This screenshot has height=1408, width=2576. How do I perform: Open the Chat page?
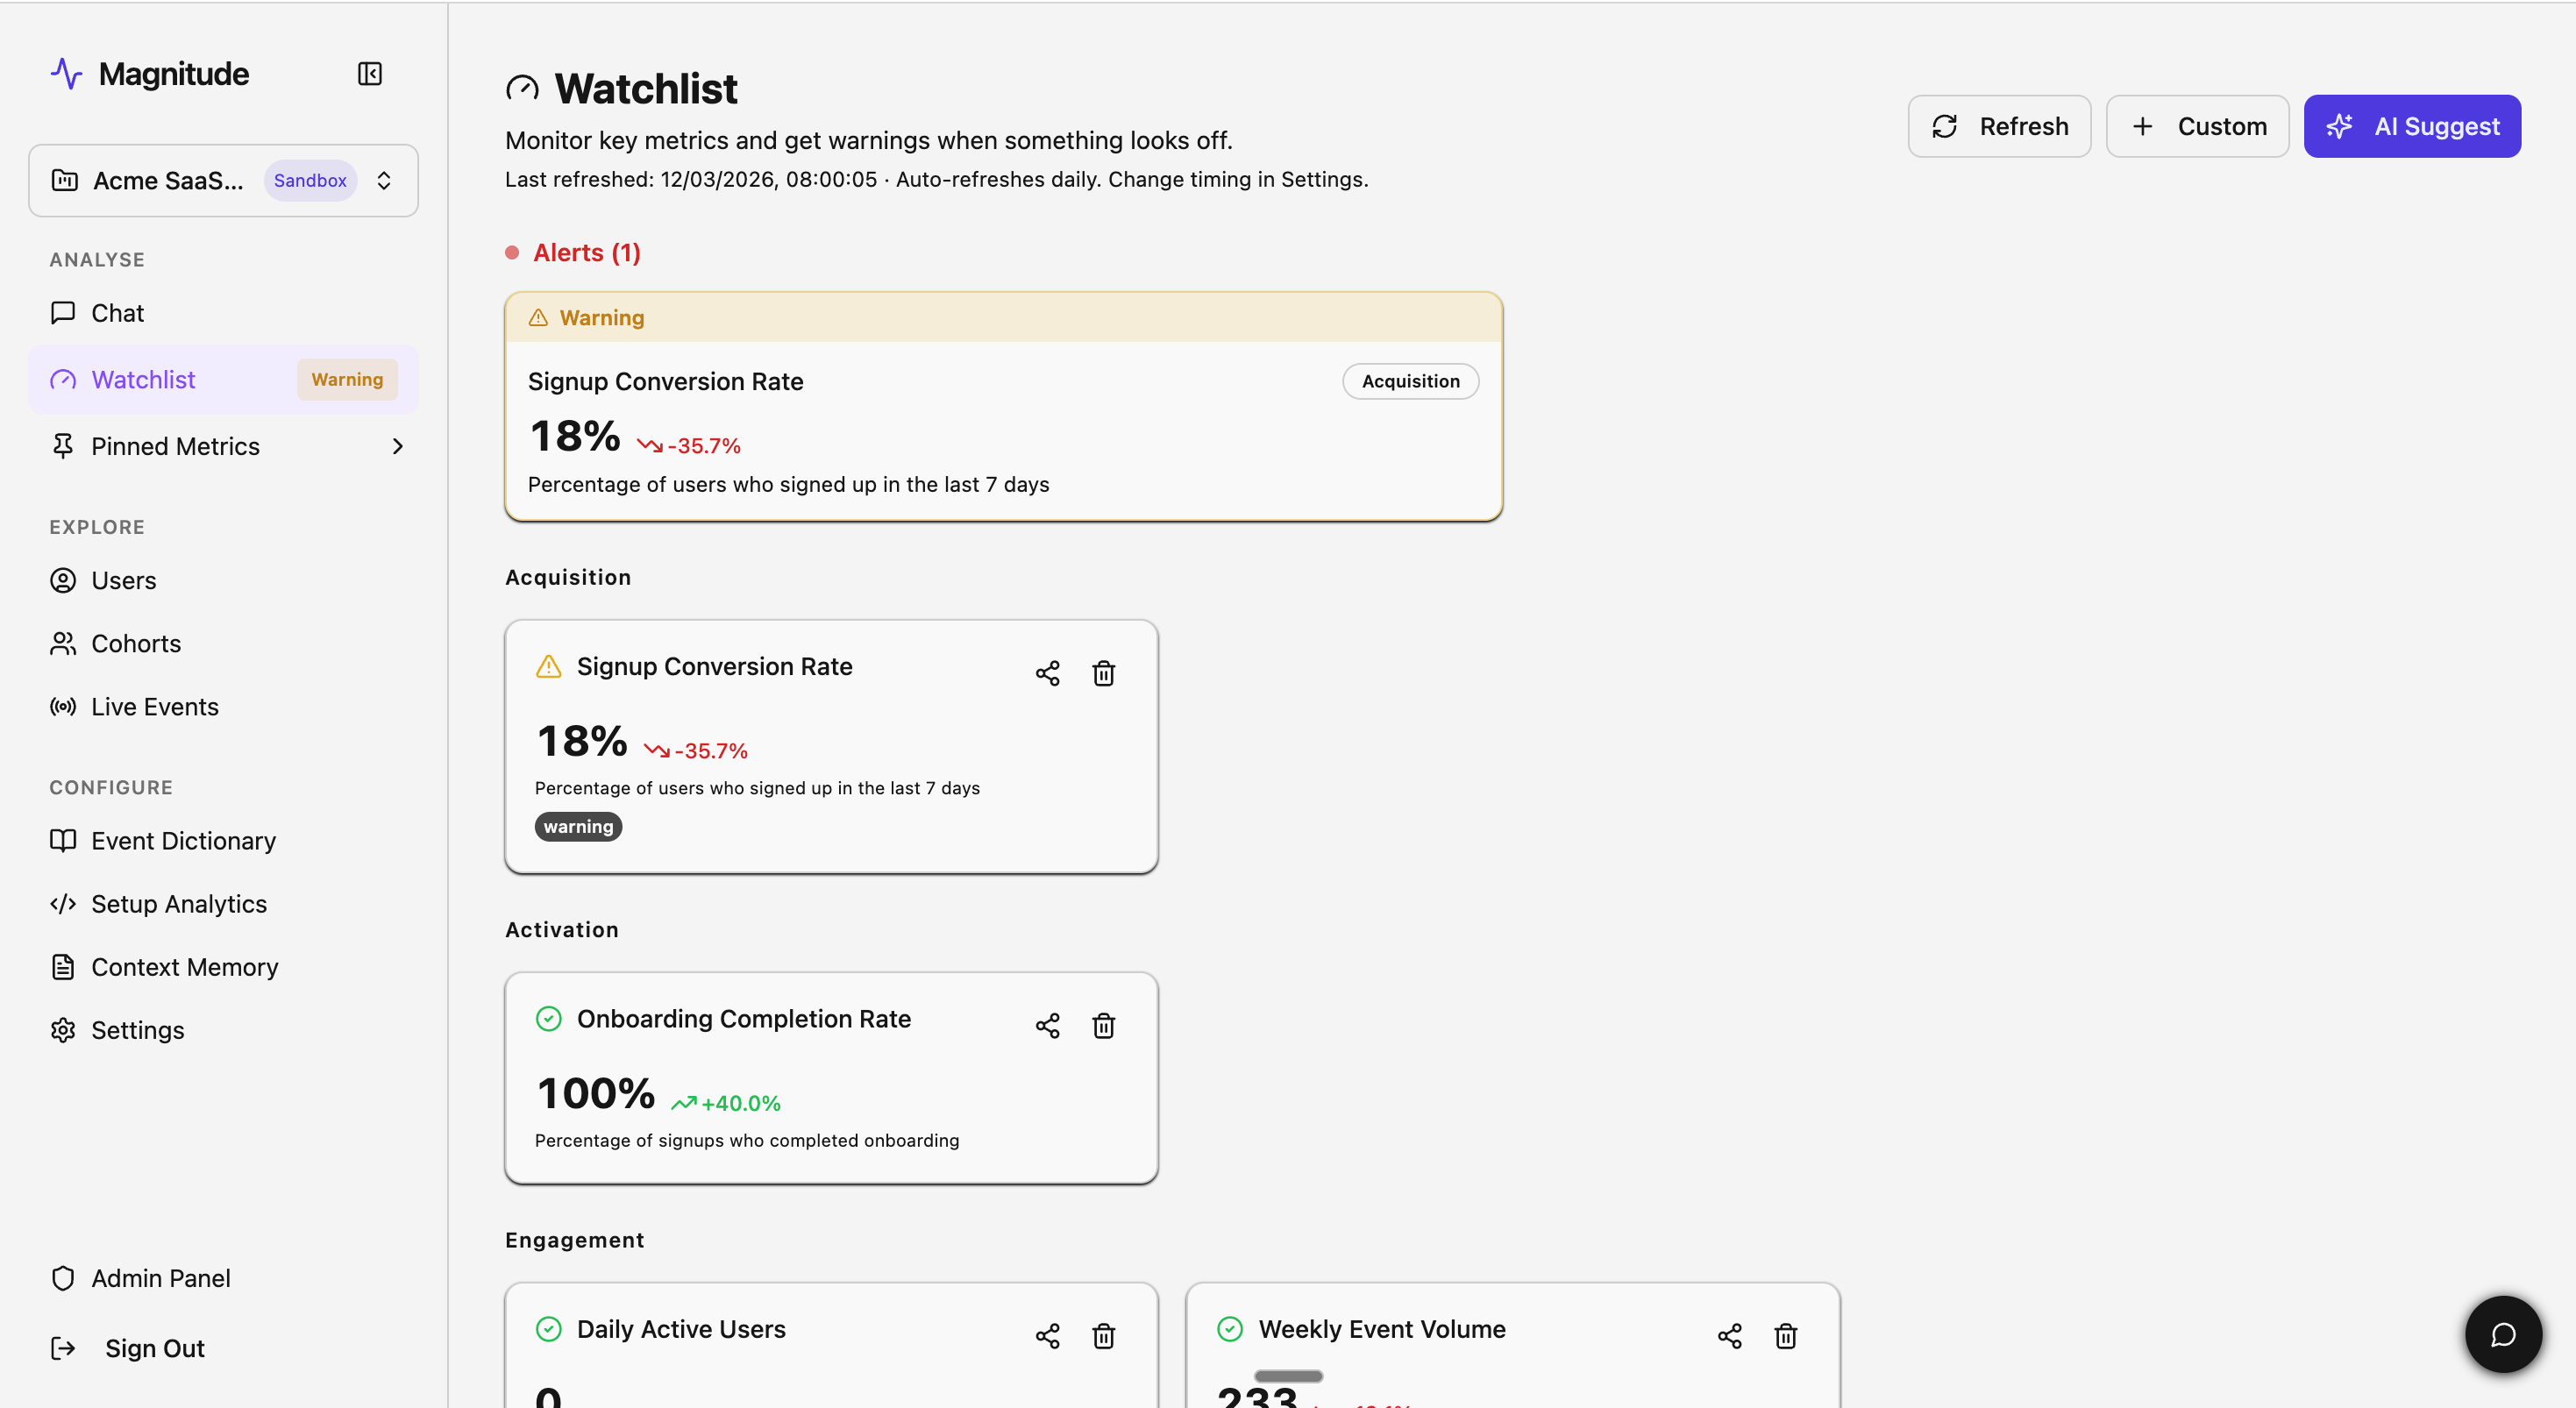(118, 313)
